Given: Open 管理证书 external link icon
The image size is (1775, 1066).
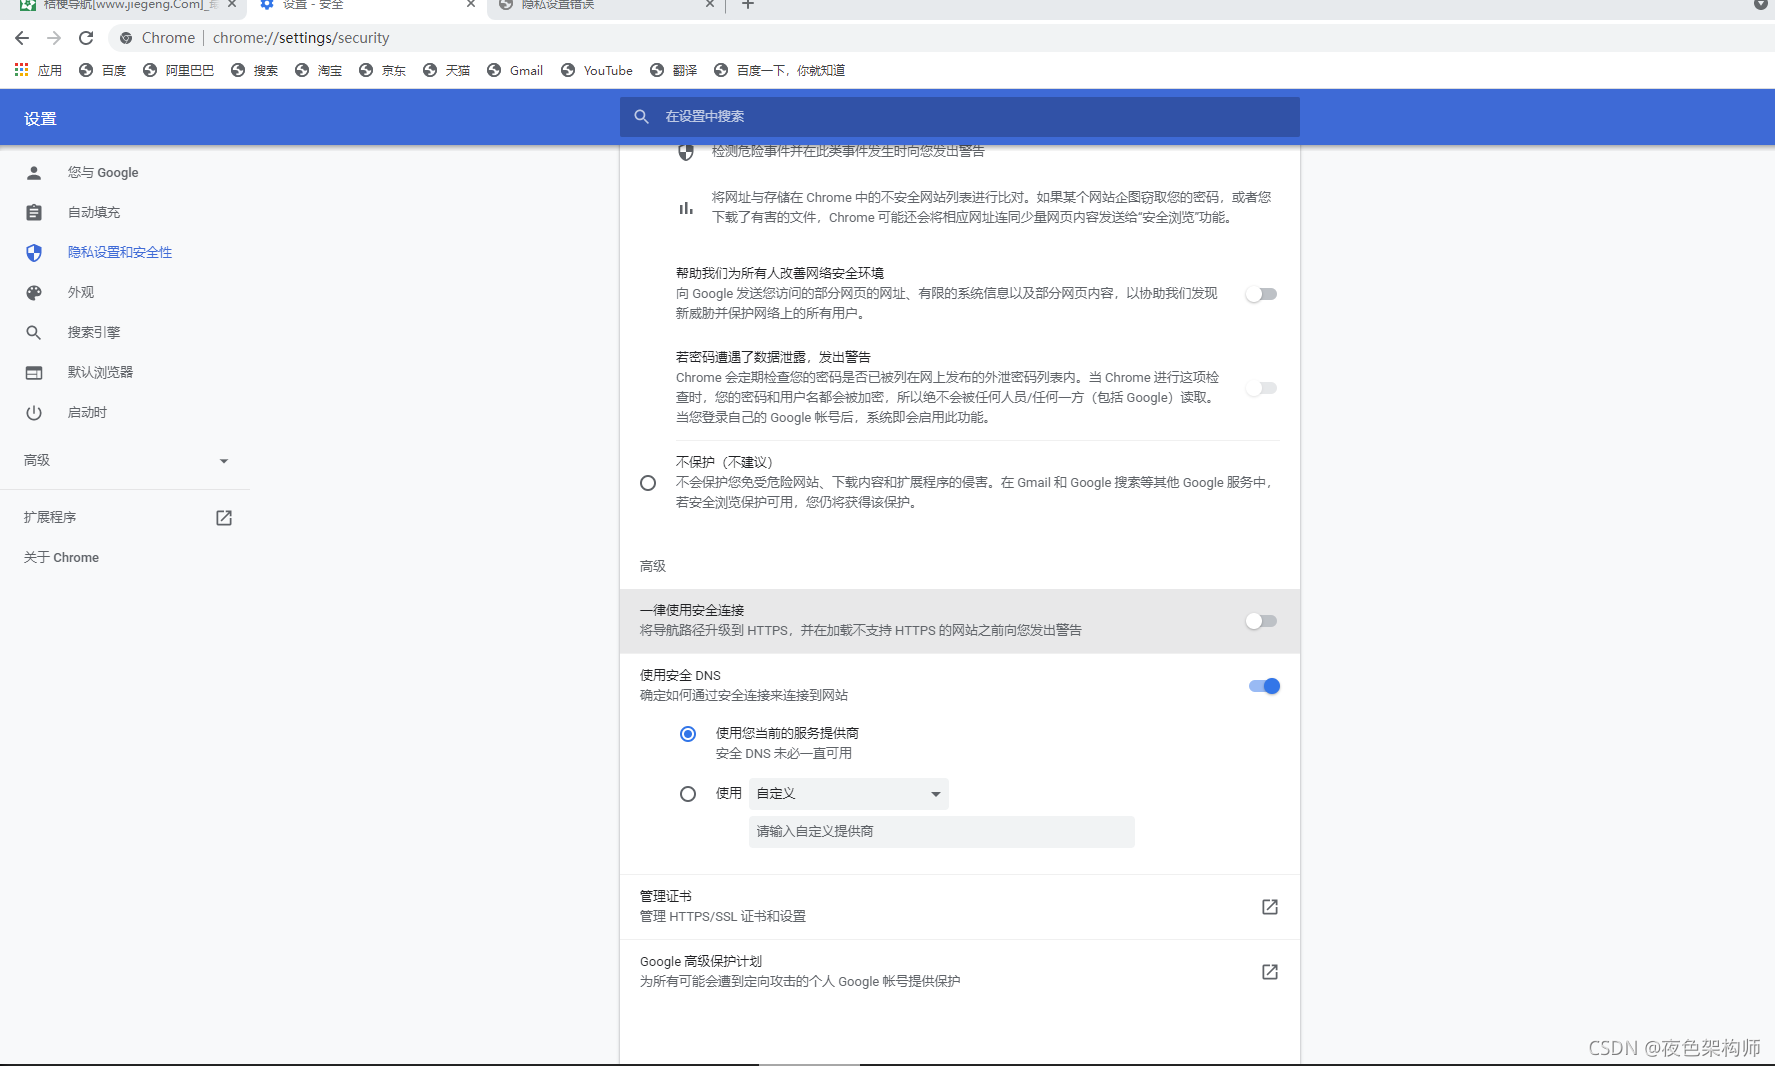Looking at the screenshot, I should tap(1270, 907).
